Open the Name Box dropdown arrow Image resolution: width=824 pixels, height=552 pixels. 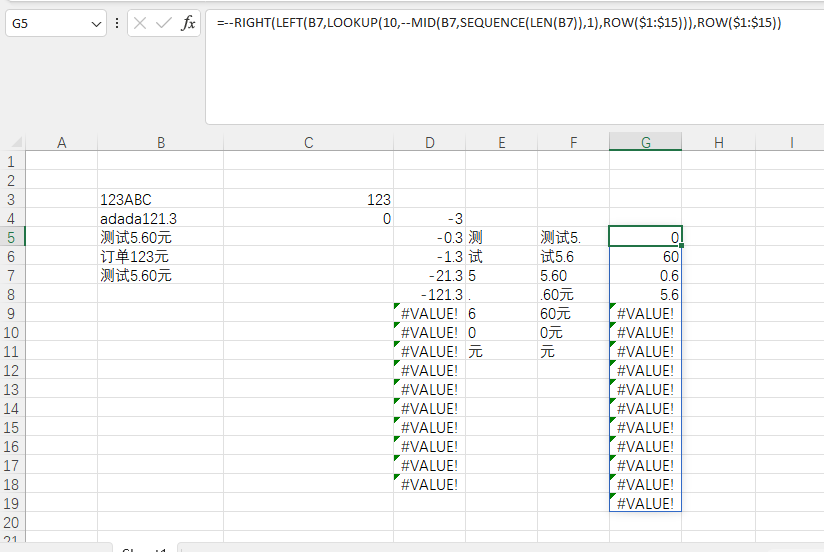pos(96,24)
